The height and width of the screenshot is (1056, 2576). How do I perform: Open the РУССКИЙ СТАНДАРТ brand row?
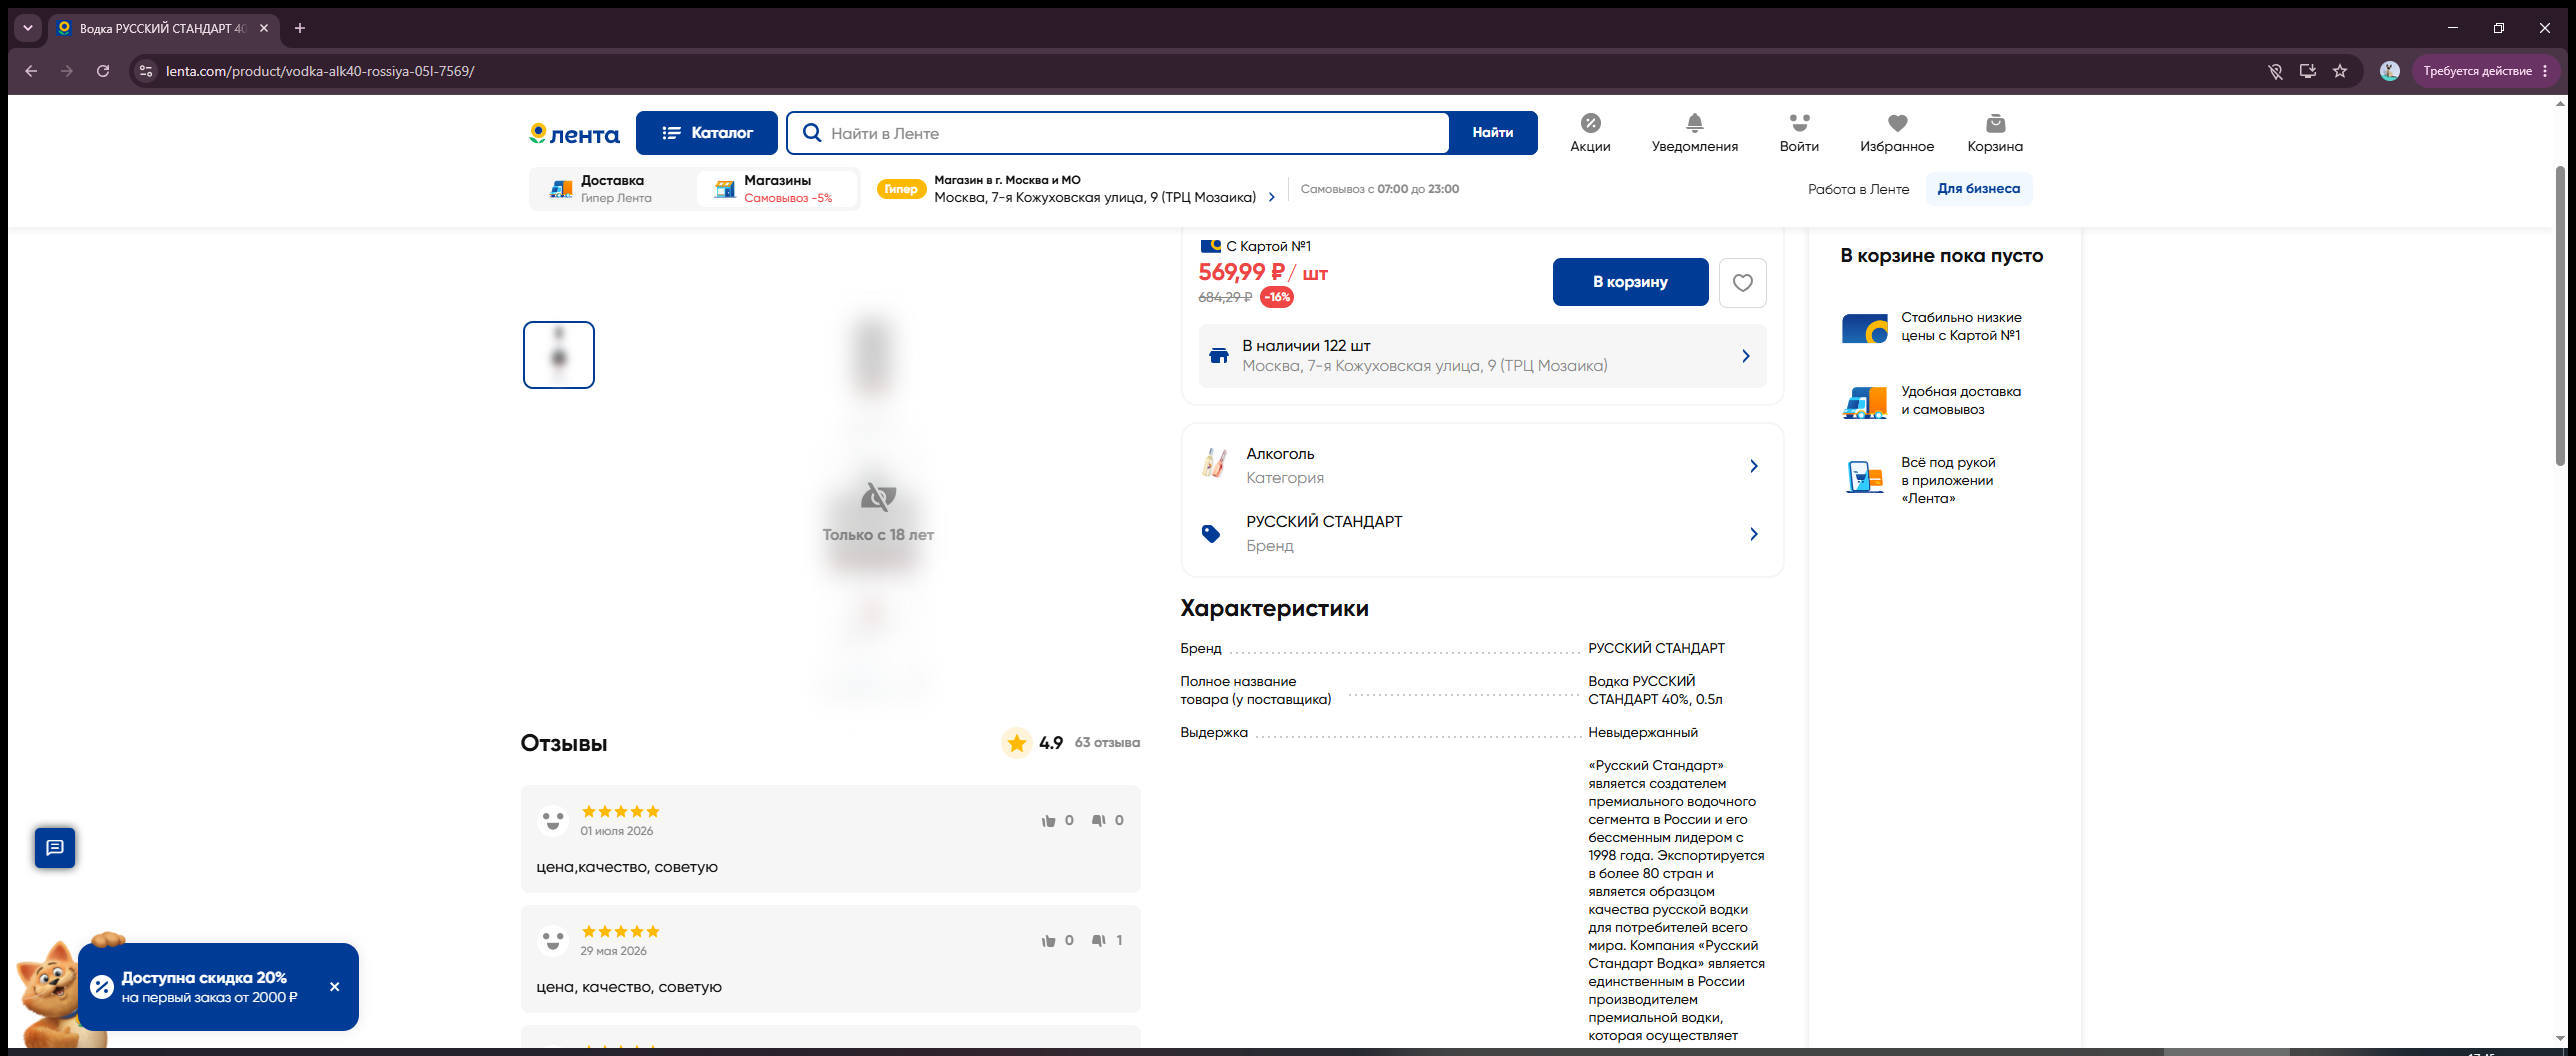[1482, 534]
